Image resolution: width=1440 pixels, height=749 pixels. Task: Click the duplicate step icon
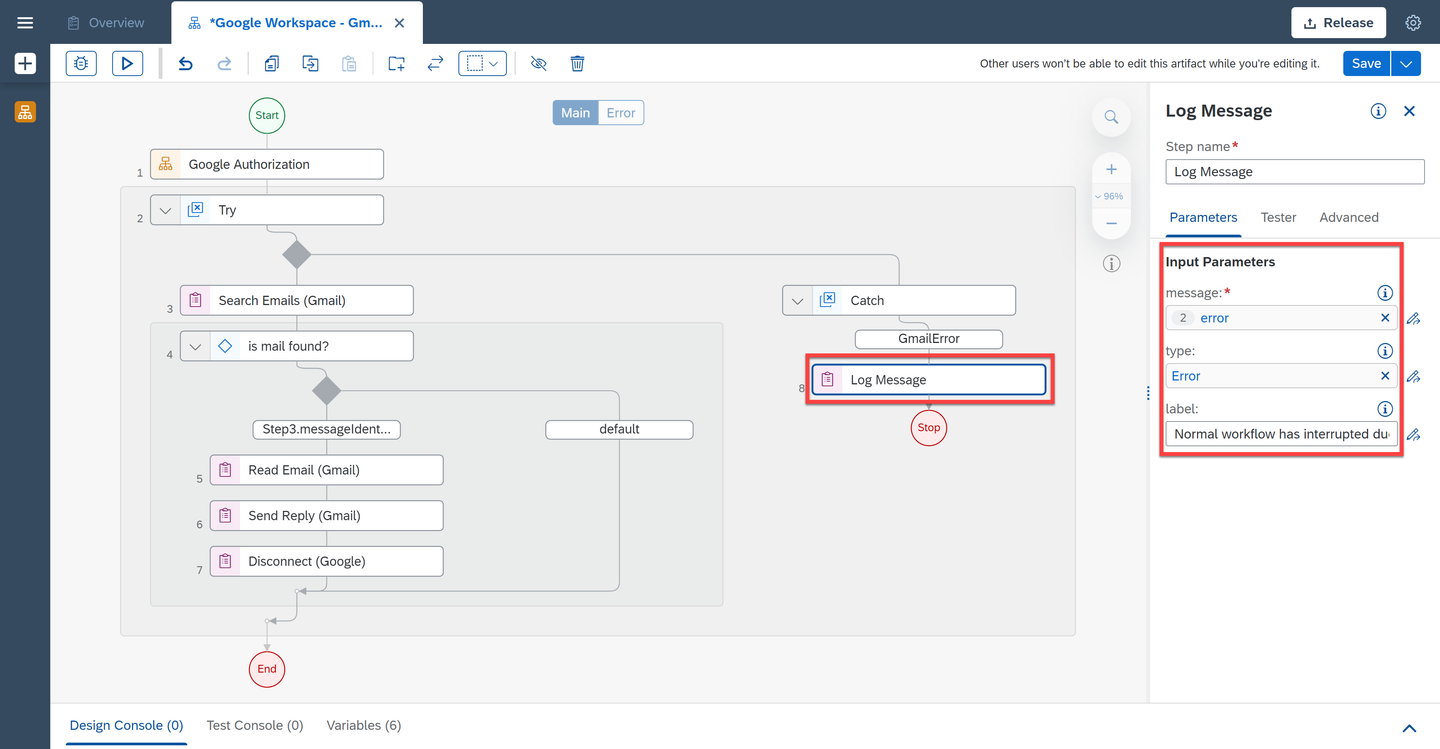[x=311, y=63]
